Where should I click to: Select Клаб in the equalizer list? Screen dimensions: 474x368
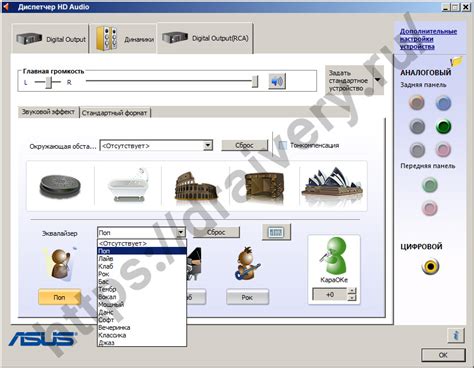142,266
